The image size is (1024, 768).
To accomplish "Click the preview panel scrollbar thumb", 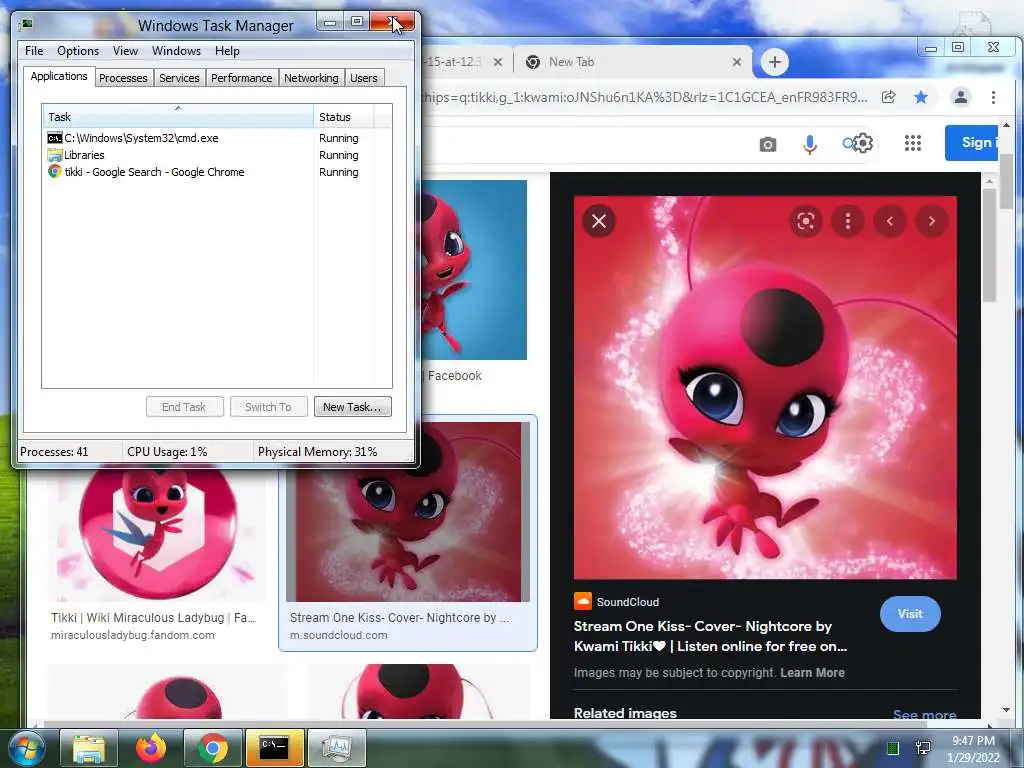I will [989, 245].
